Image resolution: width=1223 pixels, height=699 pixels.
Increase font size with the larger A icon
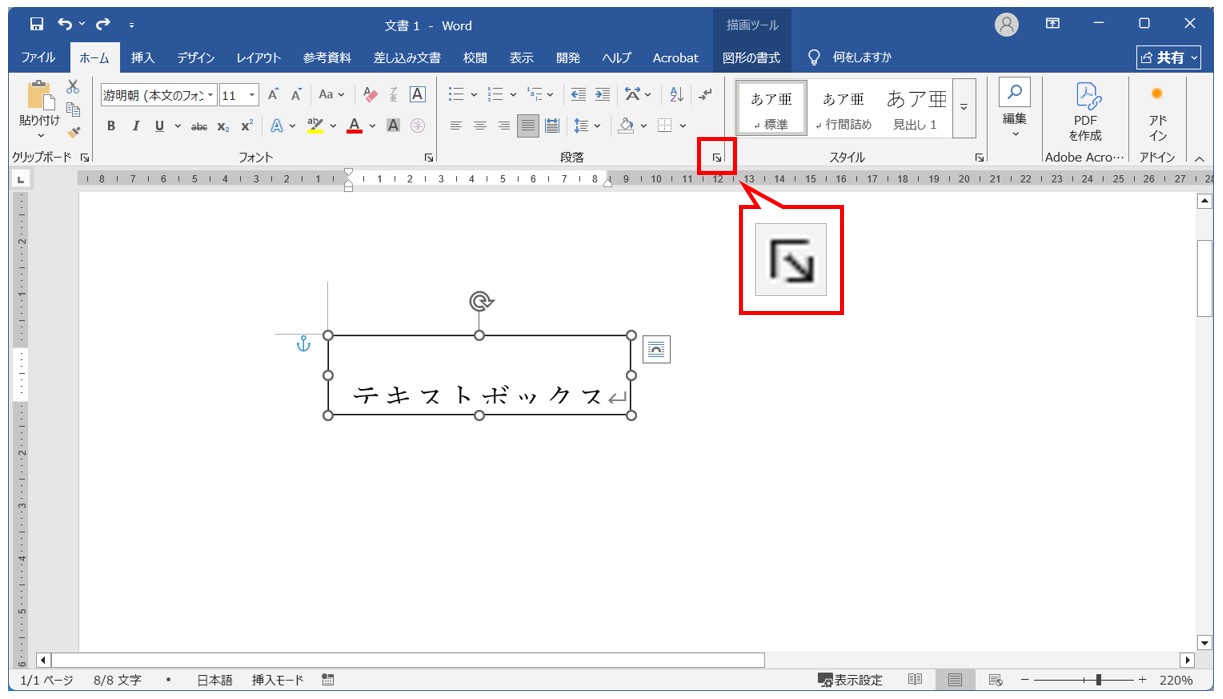(x=273, y=95)
